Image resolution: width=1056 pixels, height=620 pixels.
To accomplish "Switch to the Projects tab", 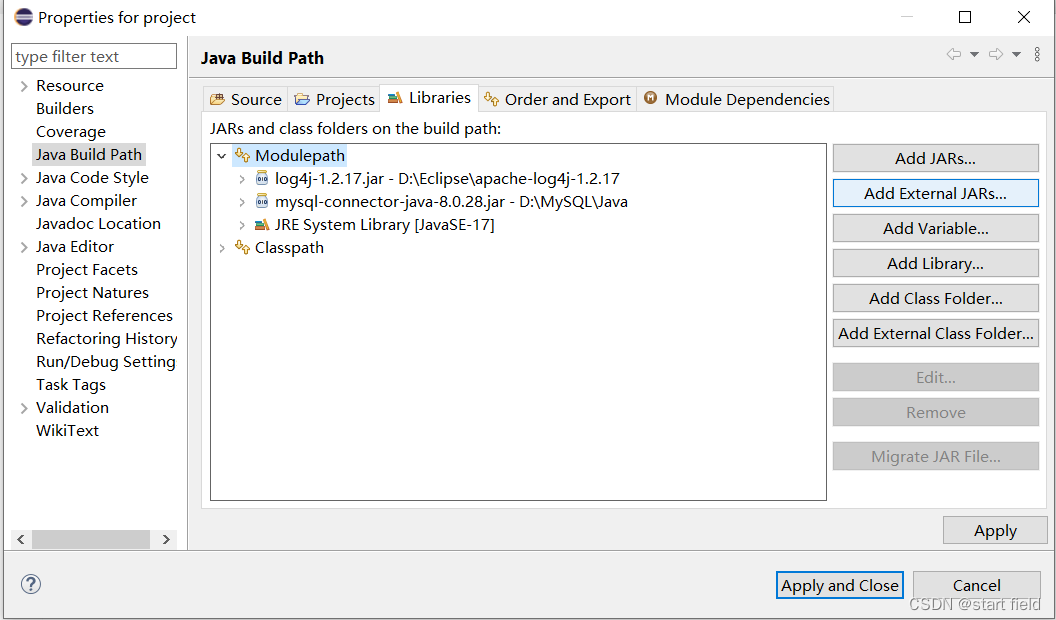I will click(333, 98).
